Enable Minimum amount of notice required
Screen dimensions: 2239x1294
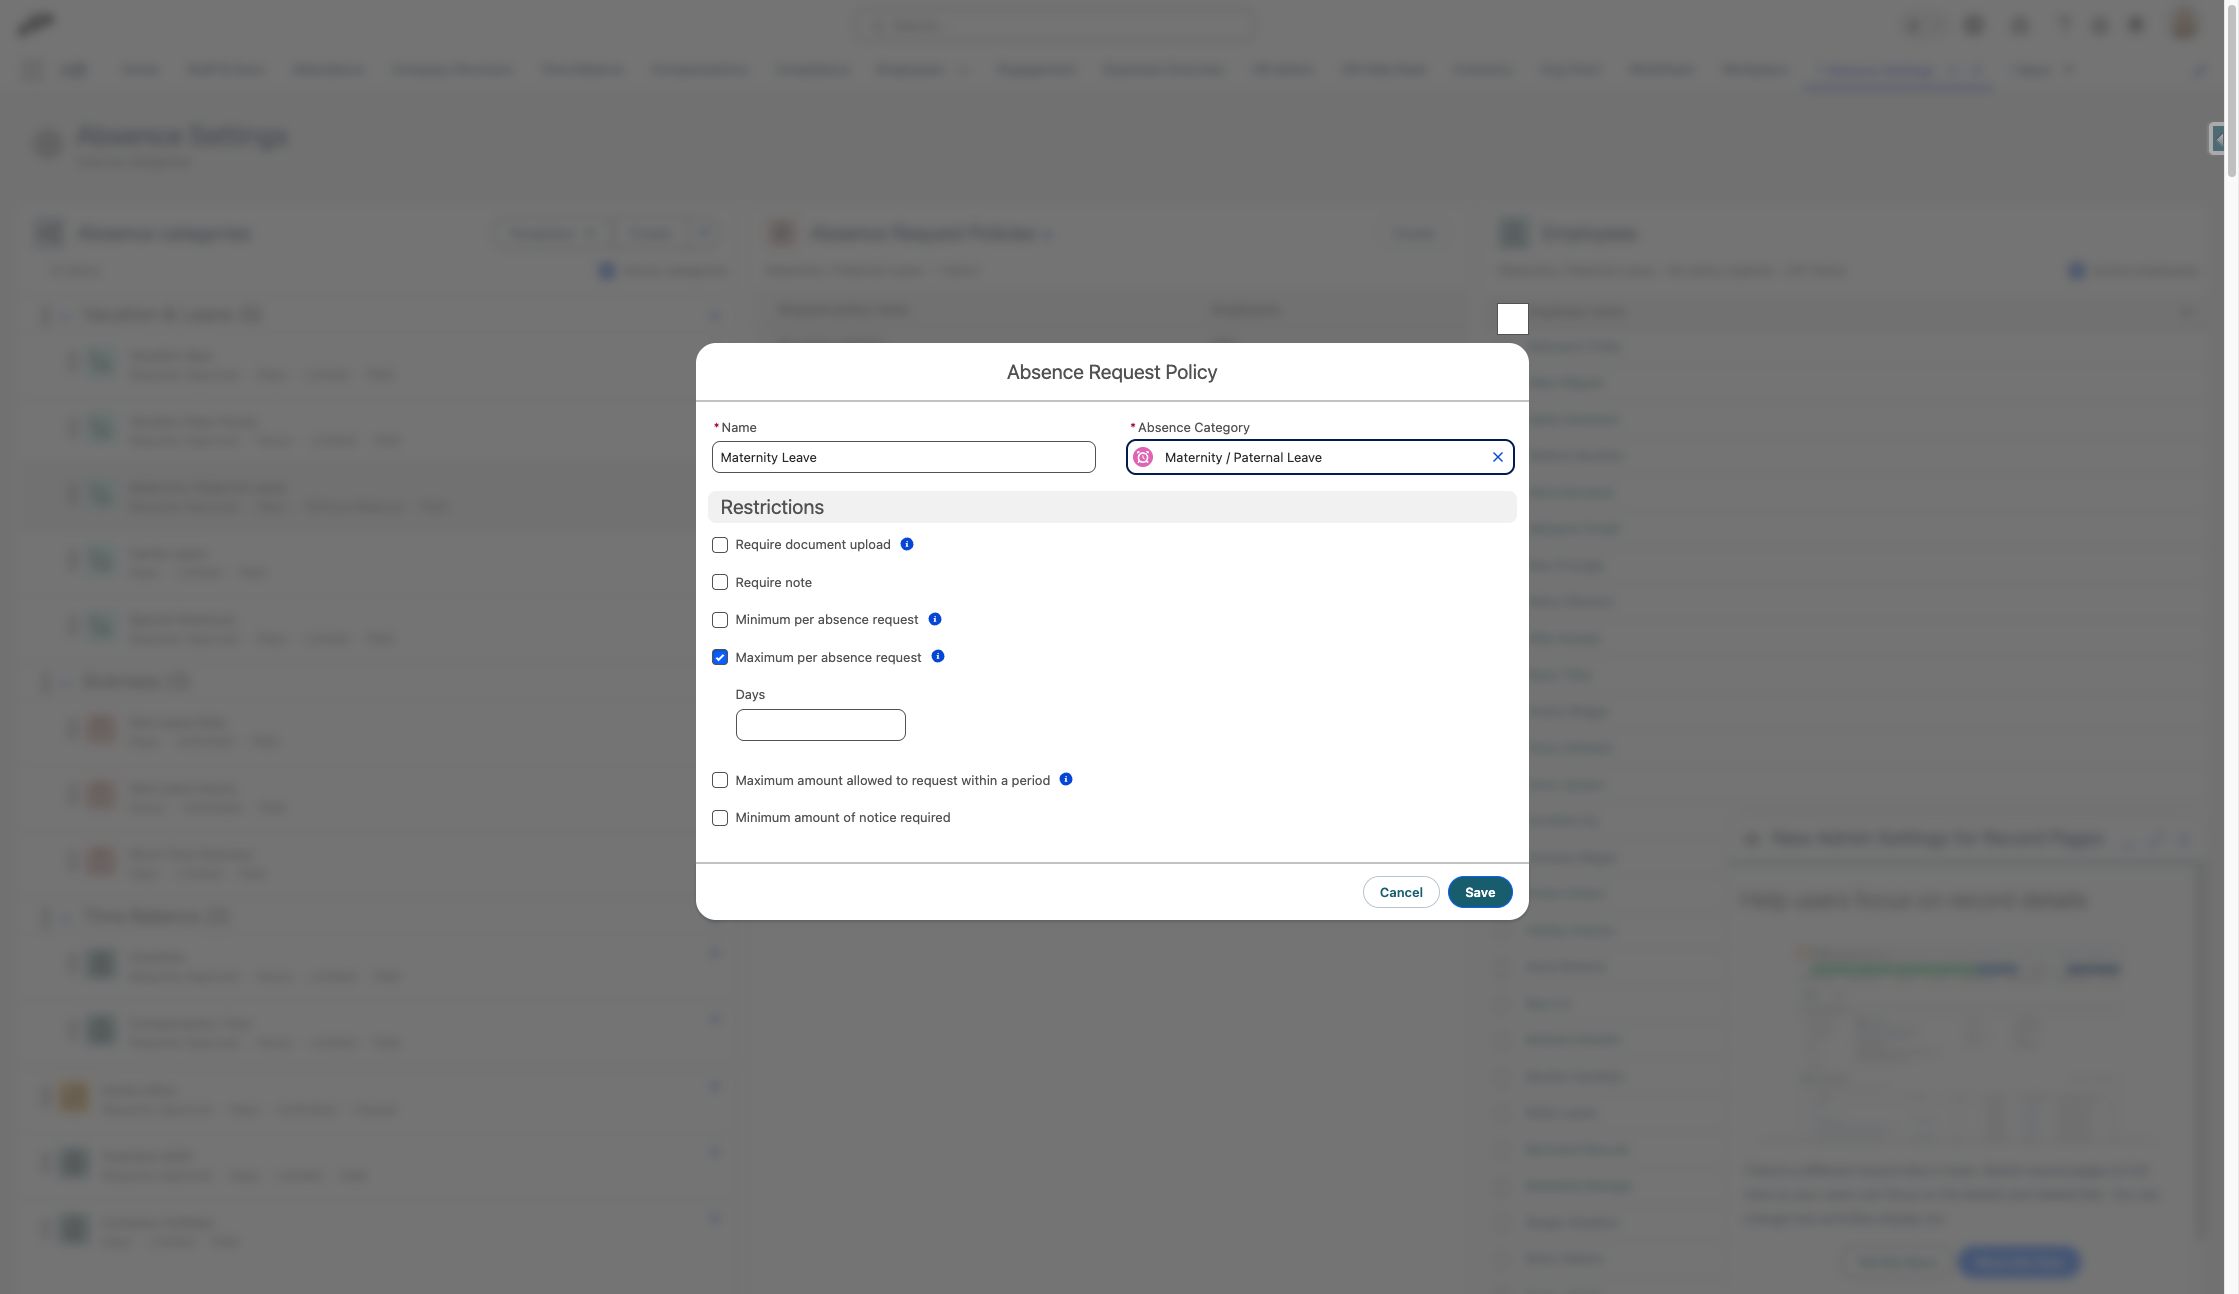point(720,817)
